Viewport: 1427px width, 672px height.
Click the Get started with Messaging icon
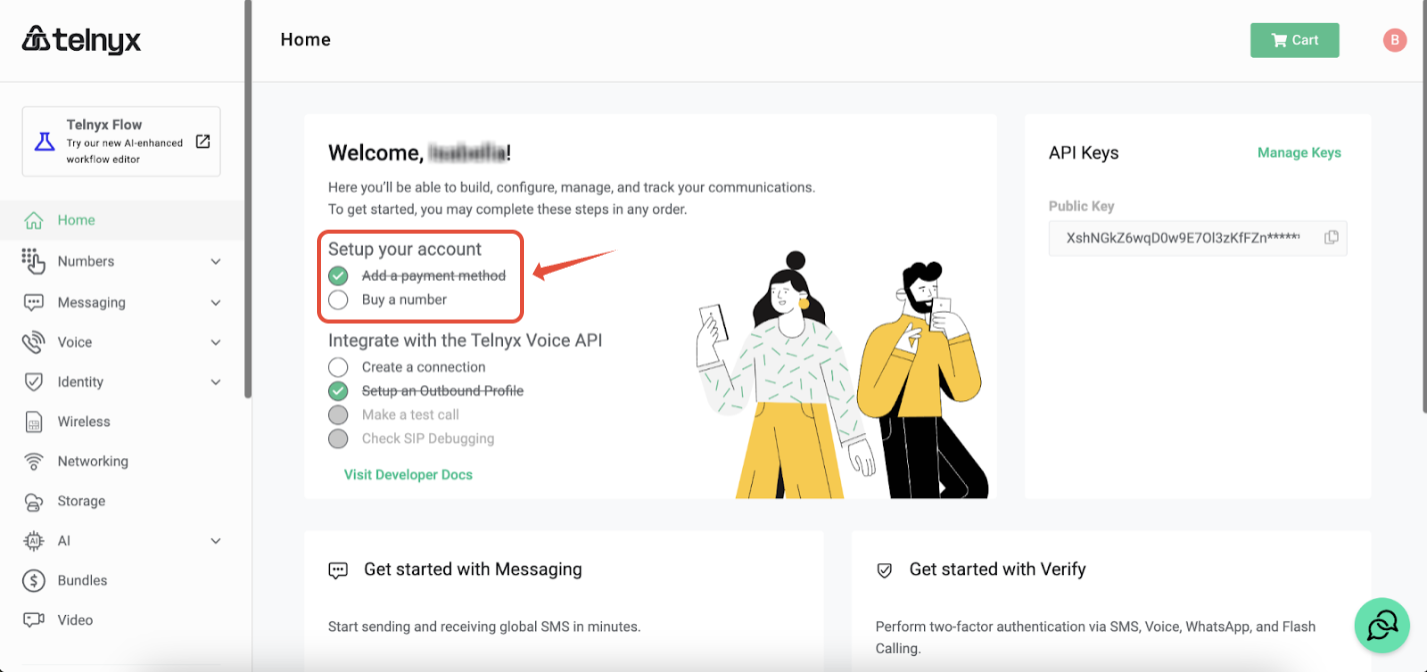click(338, 570)
